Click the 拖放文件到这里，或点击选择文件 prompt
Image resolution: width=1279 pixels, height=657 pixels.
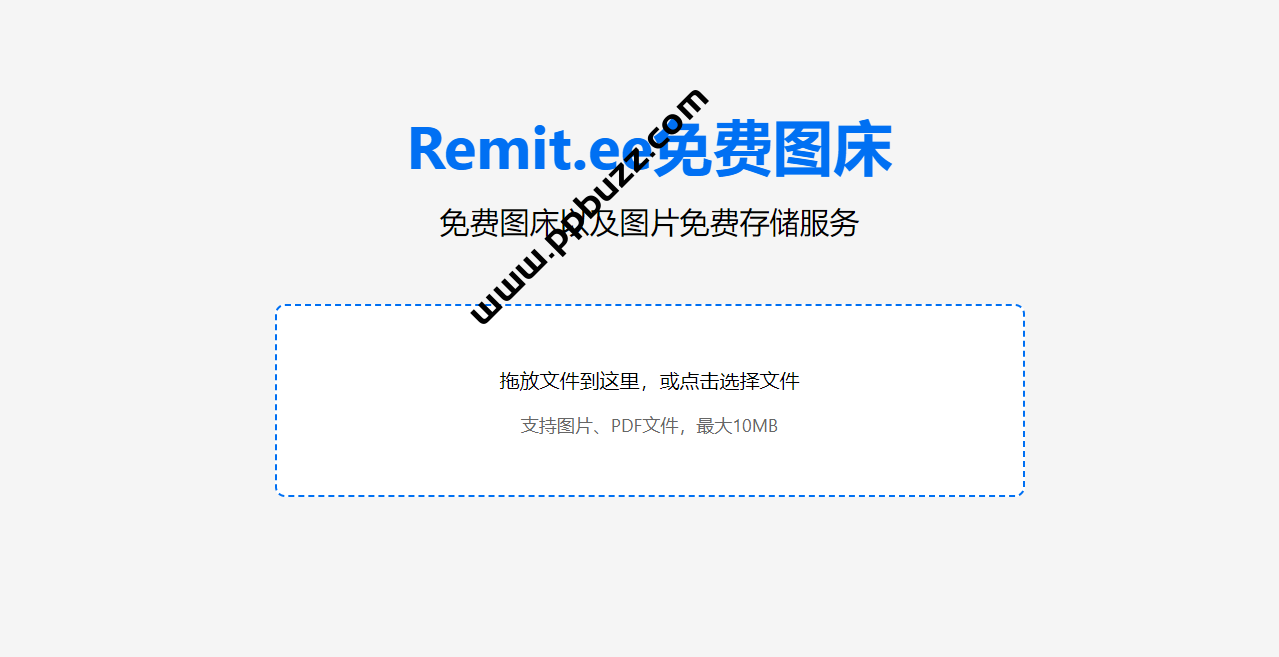click(650, 381)
